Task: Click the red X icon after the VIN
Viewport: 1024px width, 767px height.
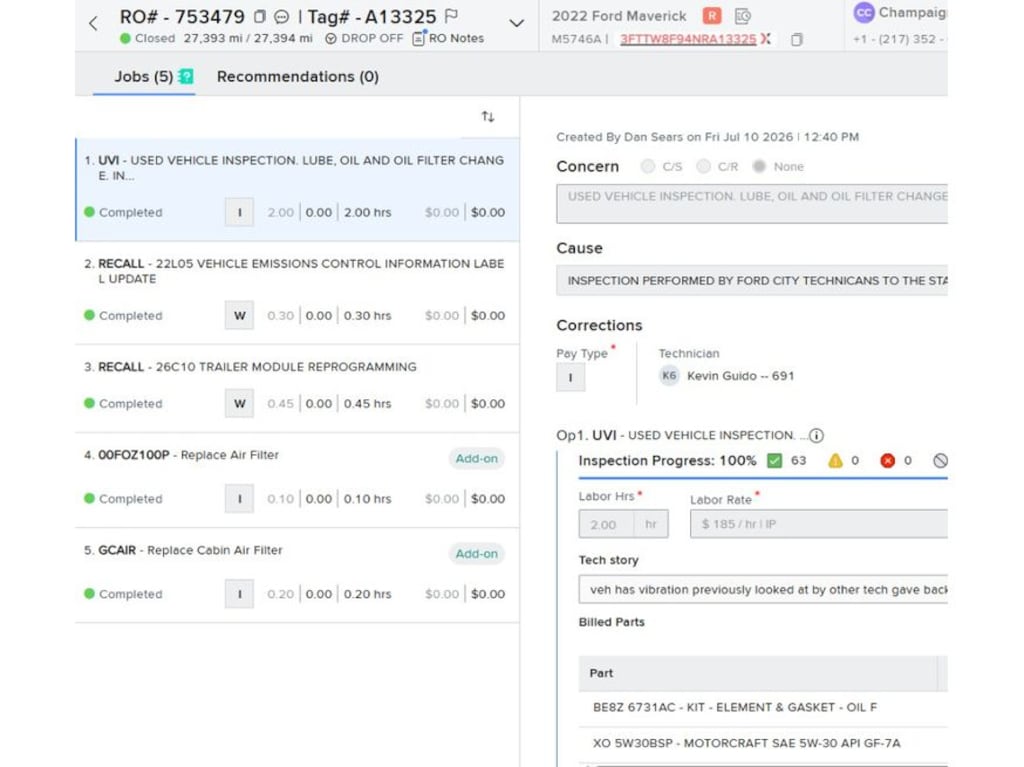Action: coord(766,39)
